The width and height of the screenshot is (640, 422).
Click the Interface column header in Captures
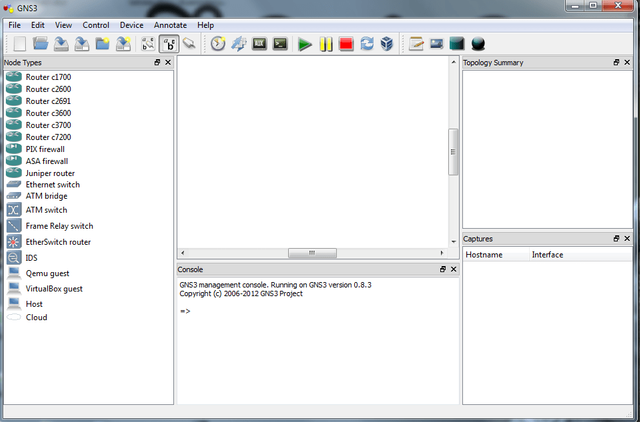coord(580,255)
